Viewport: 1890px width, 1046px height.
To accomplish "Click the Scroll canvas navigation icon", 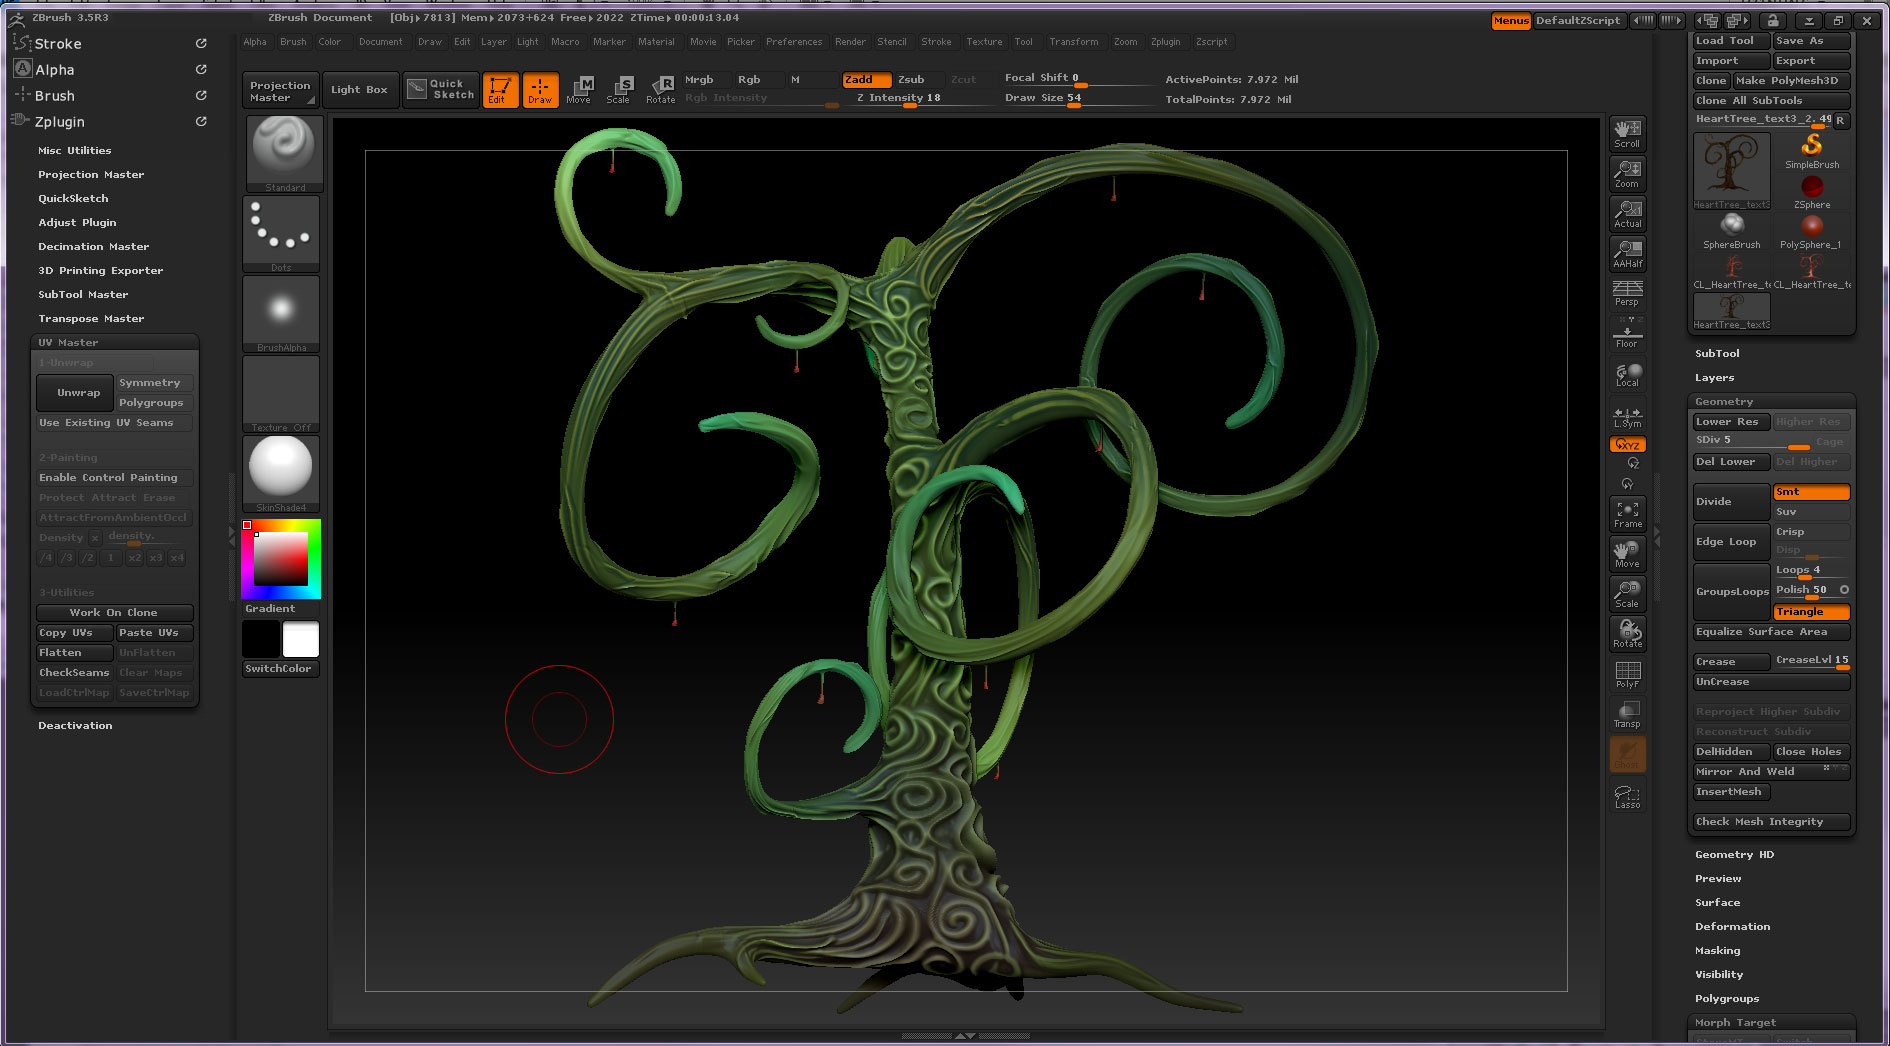I will point(1627,133).
